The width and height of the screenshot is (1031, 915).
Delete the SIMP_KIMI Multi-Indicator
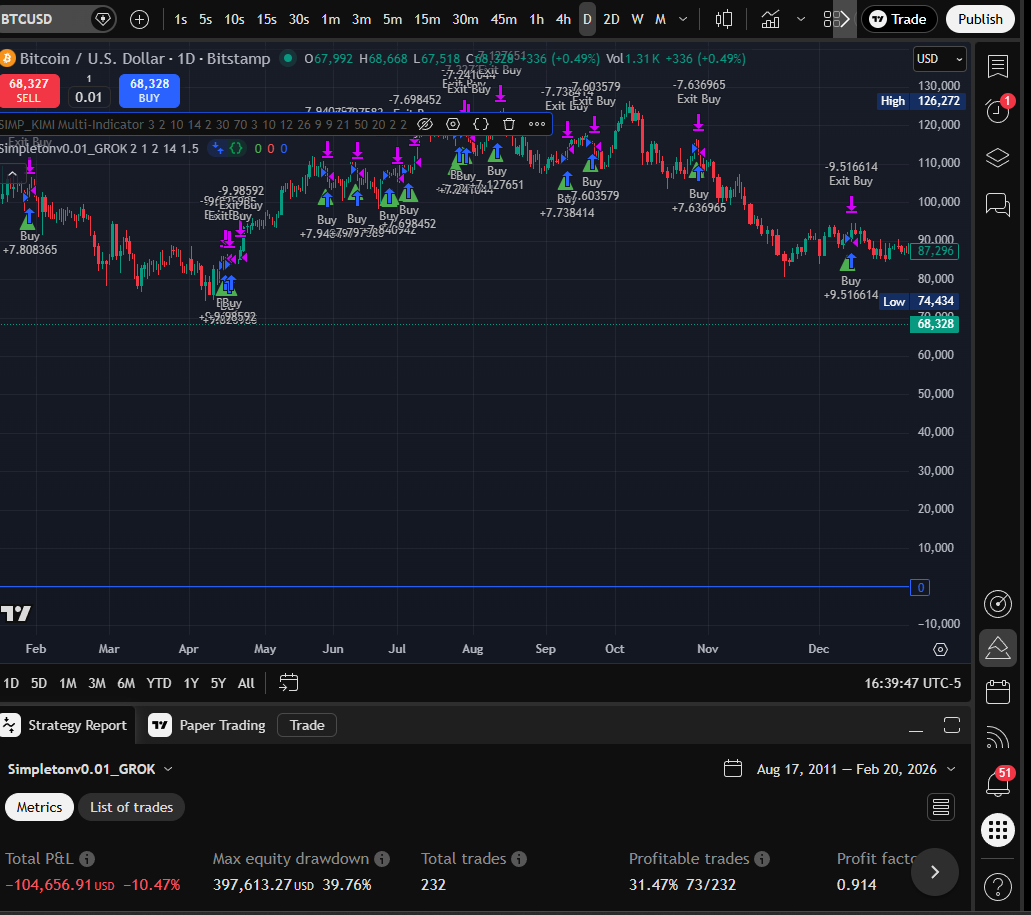(509, 124)
